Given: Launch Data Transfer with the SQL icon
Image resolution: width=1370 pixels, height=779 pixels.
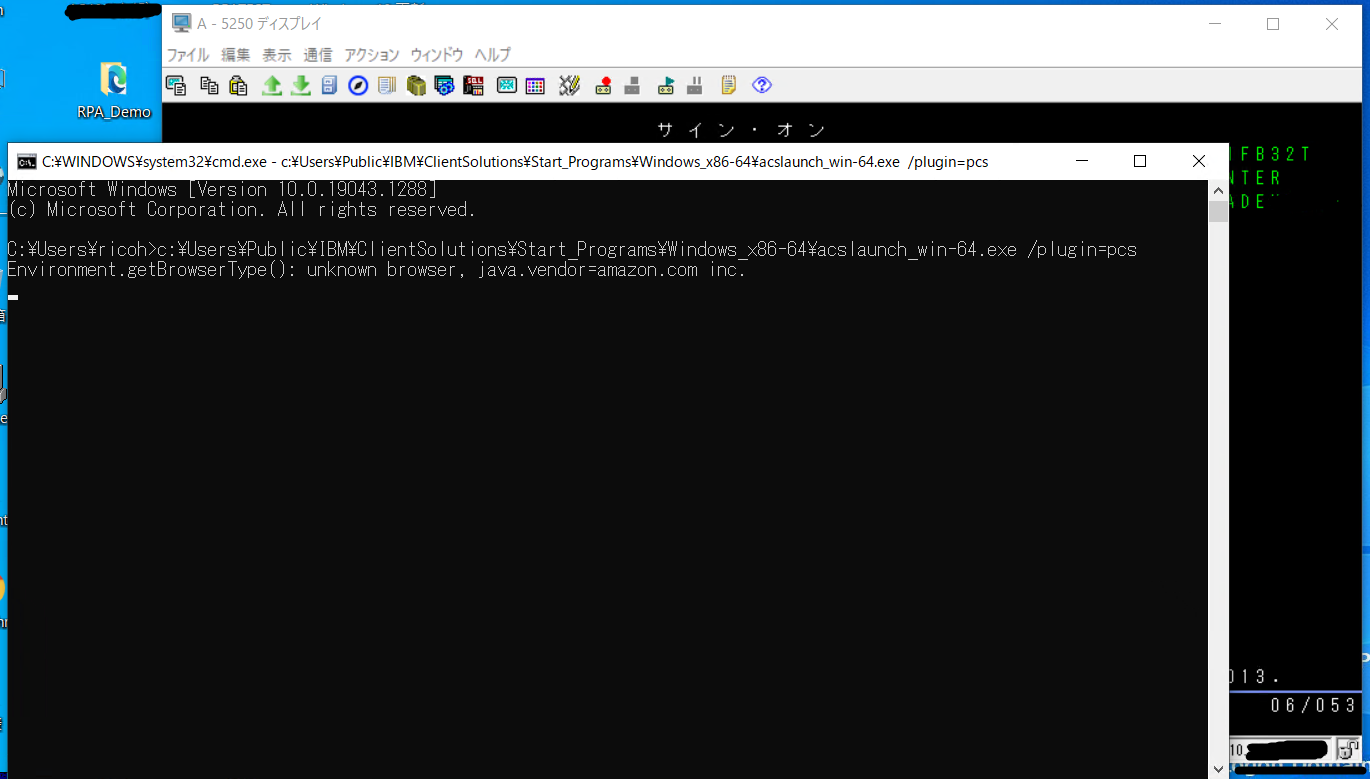Looking at the screenshot, I should click(473, 85).
